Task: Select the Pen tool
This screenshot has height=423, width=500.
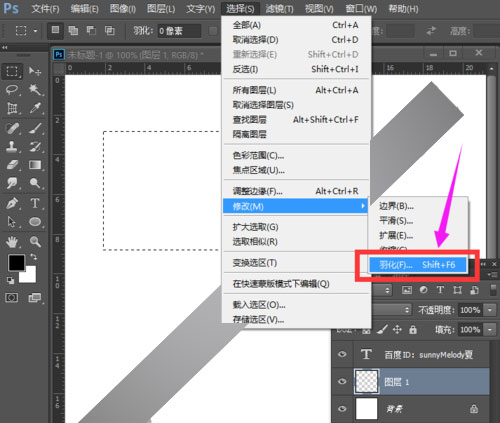Action: [x=12, y=203]
